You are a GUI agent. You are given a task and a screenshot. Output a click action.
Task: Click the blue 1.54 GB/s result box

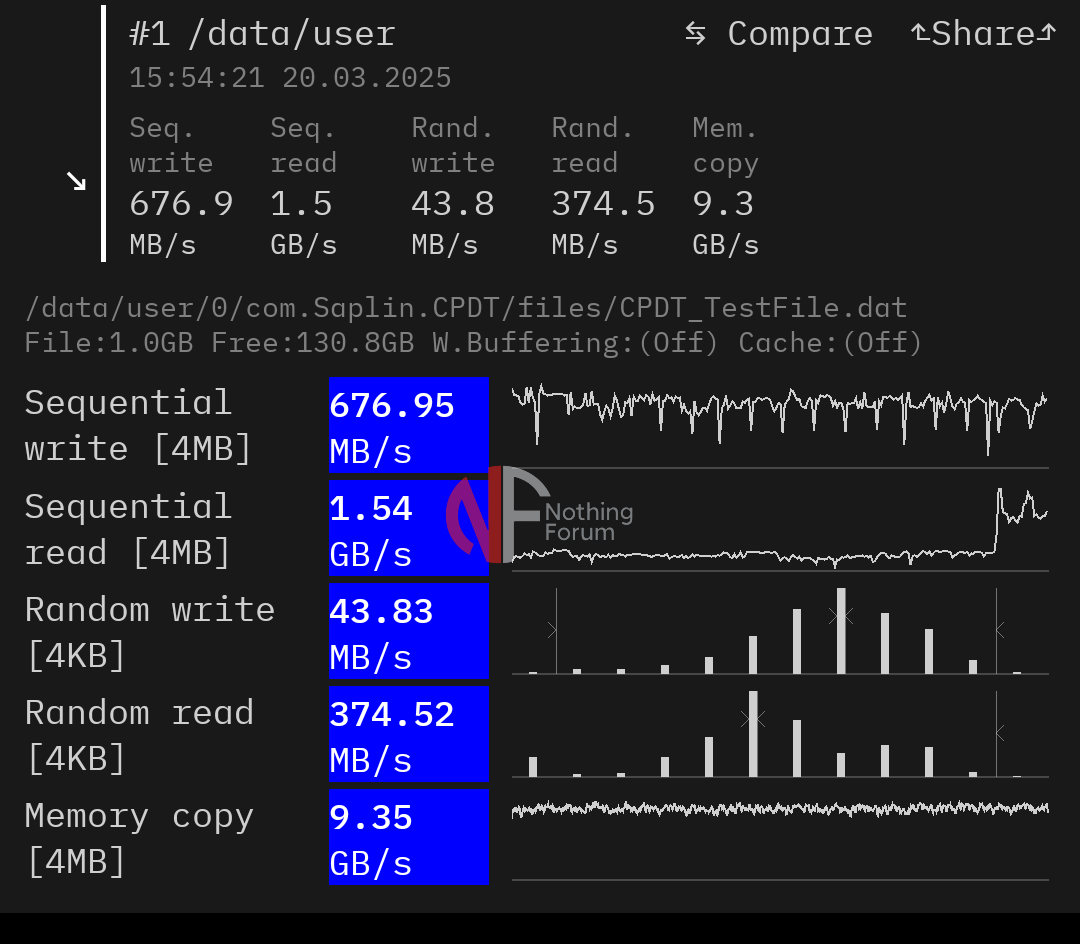[409, 528]
